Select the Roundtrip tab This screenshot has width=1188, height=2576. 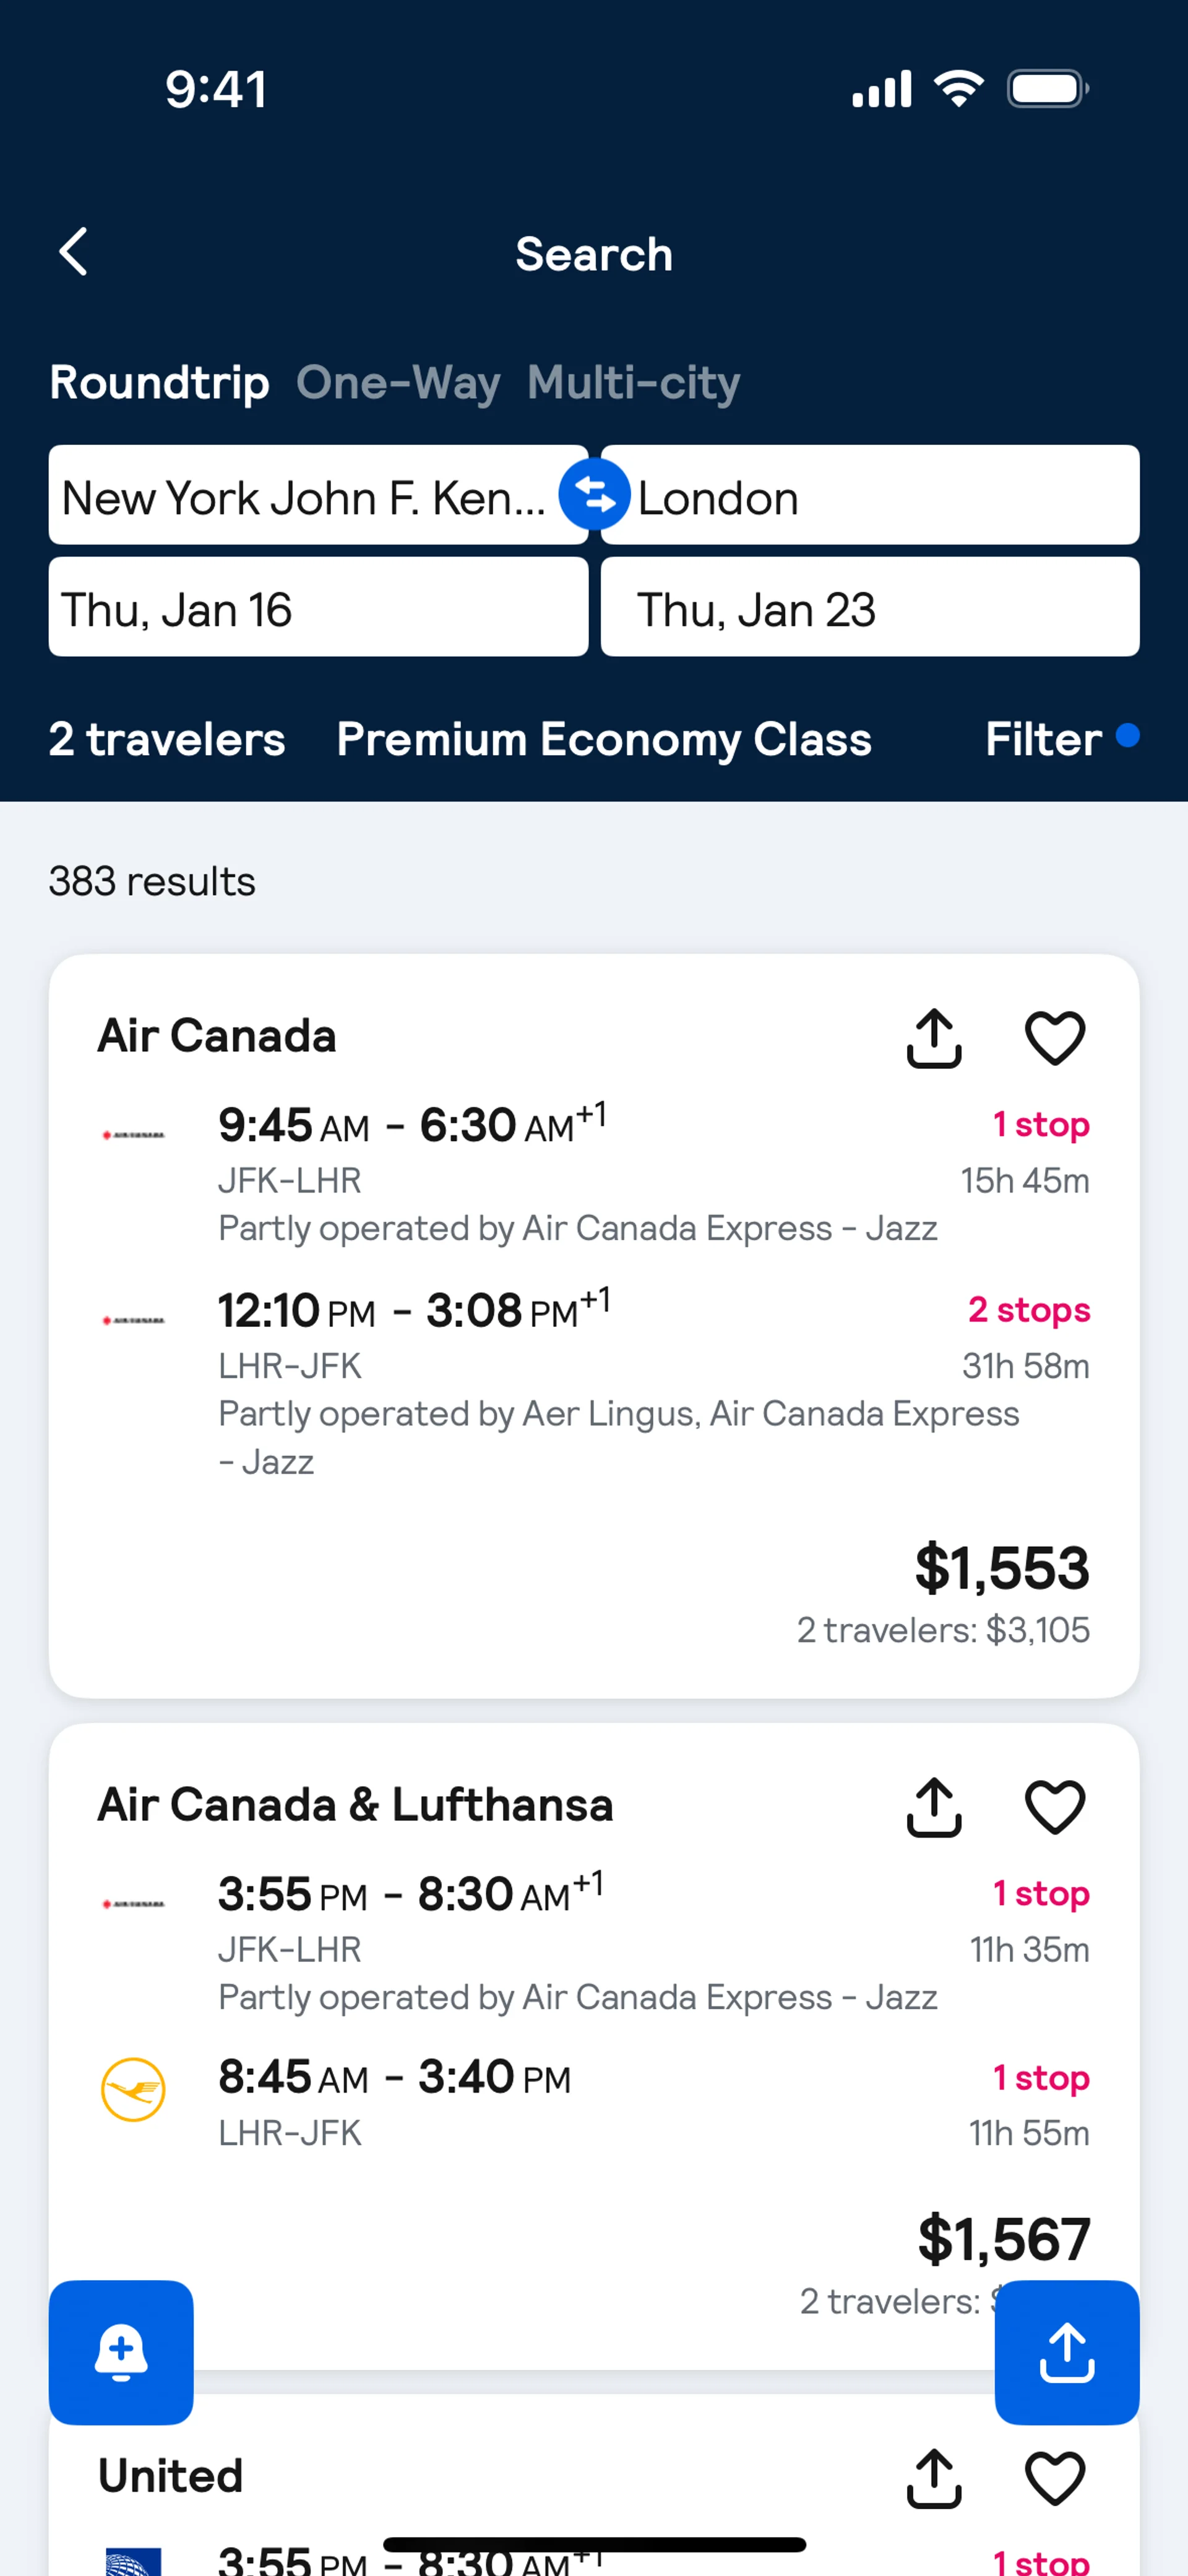(x=160, y=383)
